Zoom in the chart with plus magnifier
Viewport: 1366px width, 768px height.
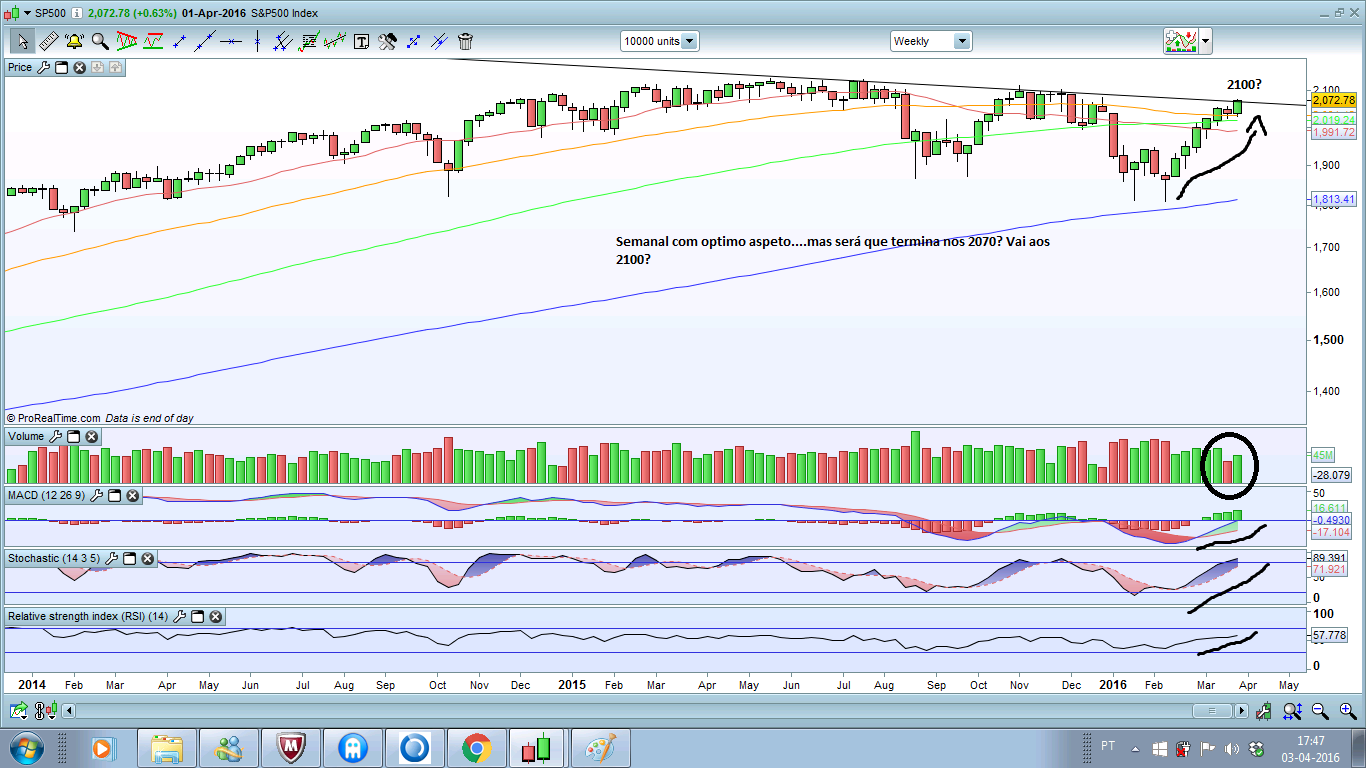click(1346, 711)
